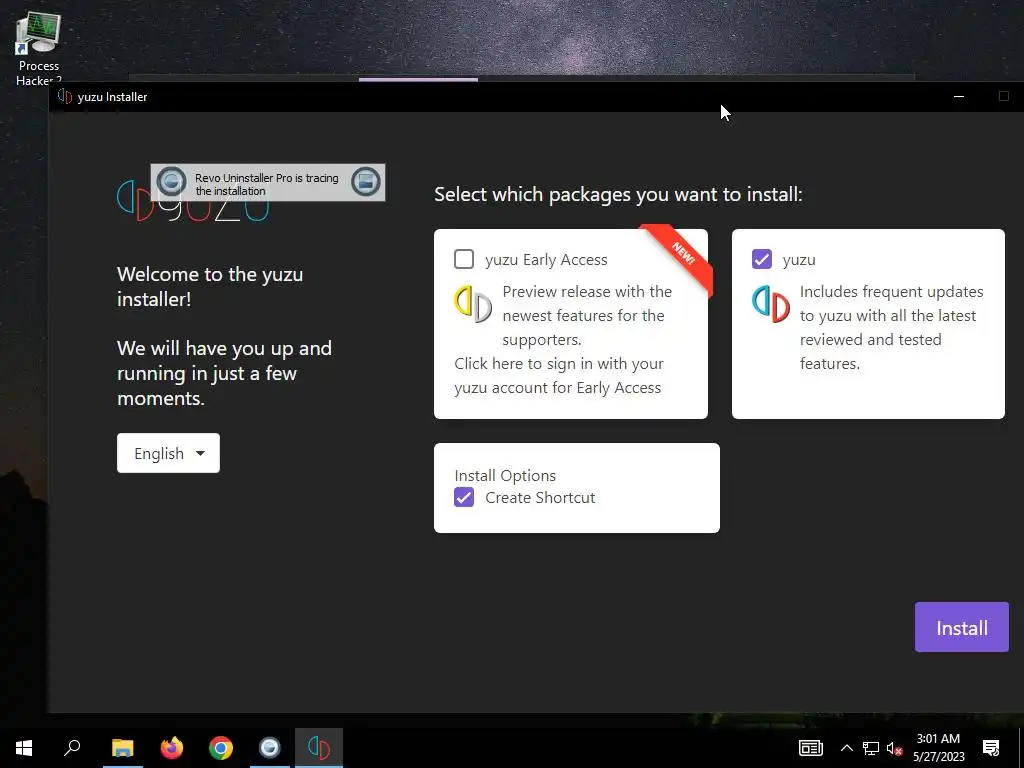Click 'Revo Uninstaller Pro is tracing the installation' text
Screen dimensions: 1024x768
pyautogui.click(x=266, y=184)
